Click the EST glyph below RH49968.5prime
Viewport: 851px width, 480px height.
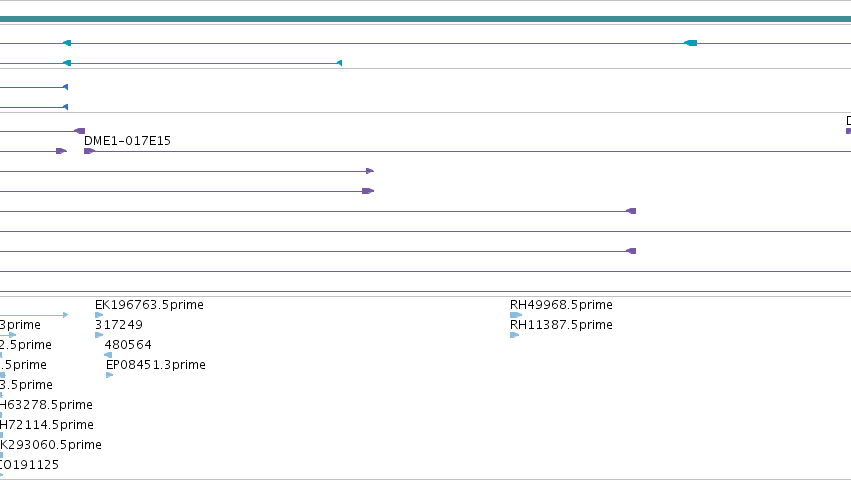click(516, 315)
